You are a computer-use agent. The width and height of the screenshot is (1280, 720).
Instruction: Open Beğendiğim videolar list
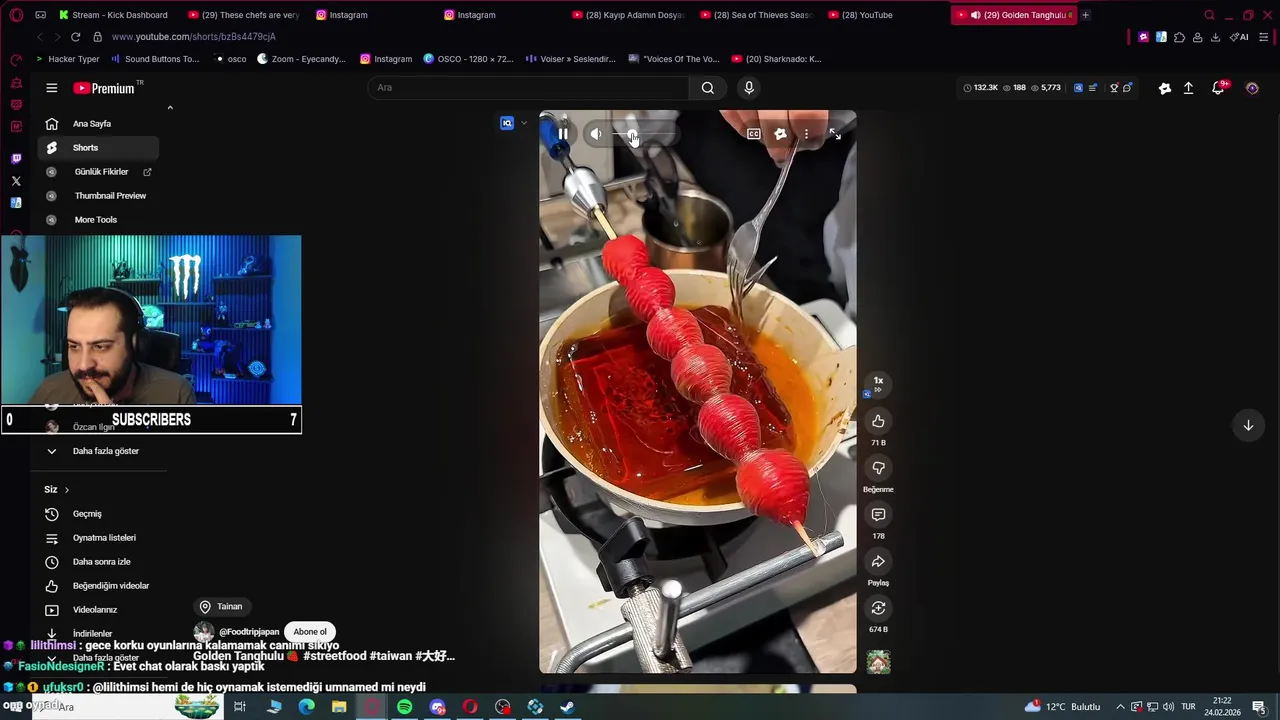click(98, 586)
